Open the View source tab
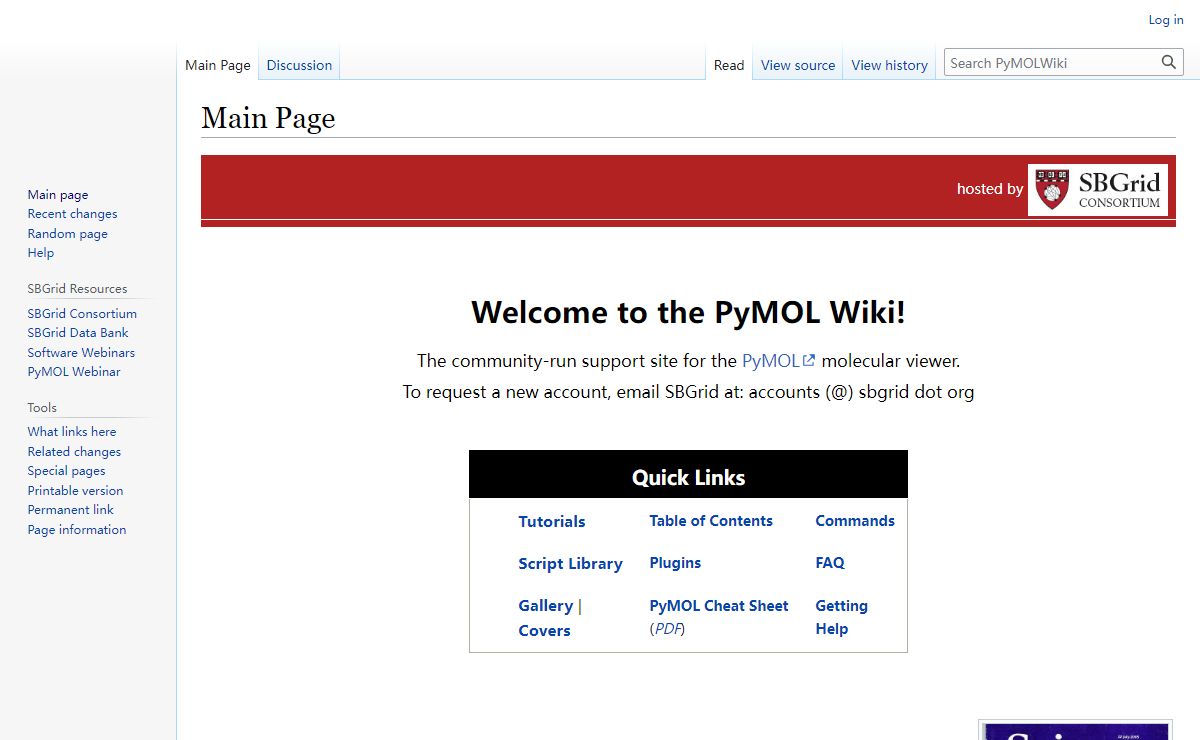This screenshot has height=740, width=1200. [798, 65]
